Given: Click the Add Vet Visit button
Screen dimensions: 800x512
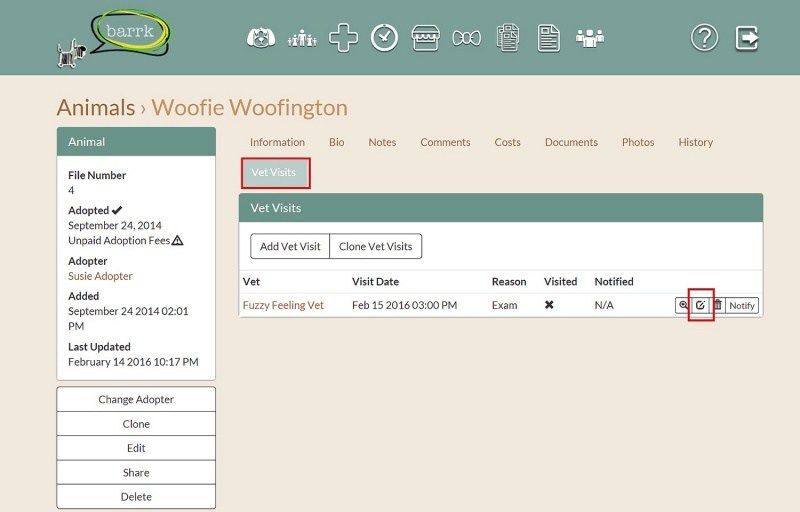Looking at the screenshot, I should tap(290, 246).
